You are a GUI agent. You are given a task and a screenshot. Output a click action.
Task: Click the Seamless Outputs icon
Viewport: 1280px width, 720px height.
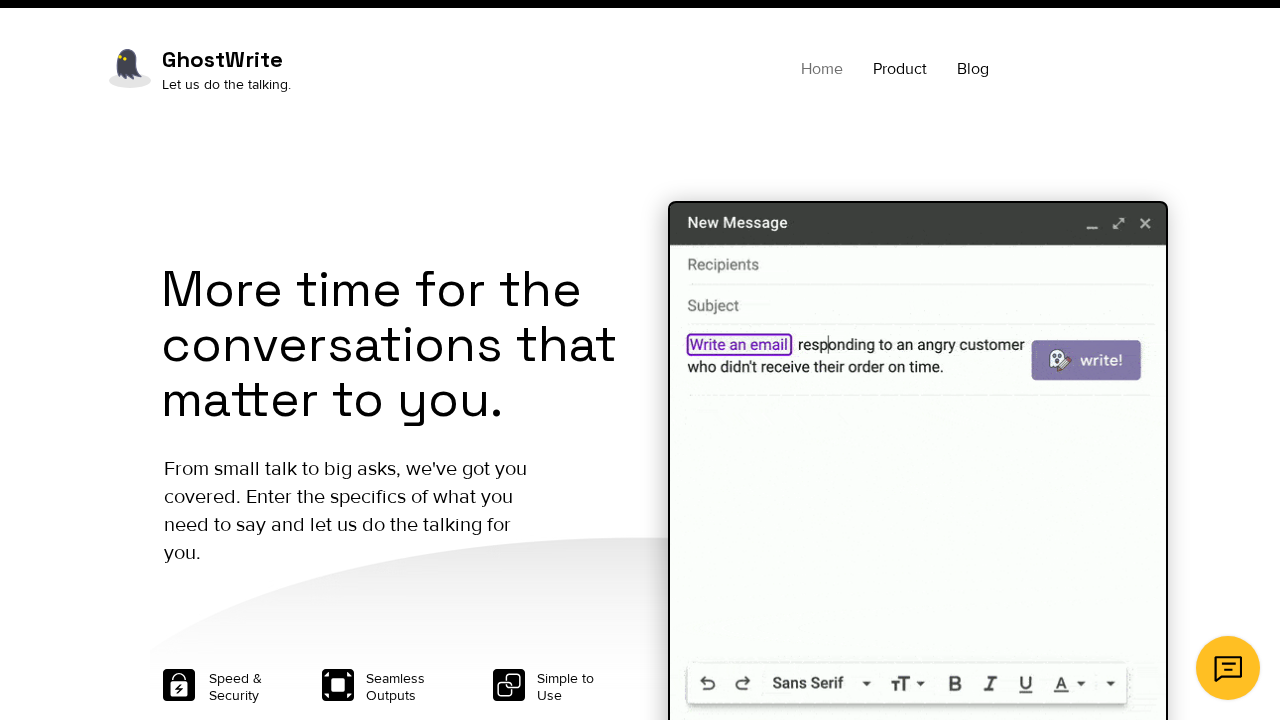pos(338,685)
